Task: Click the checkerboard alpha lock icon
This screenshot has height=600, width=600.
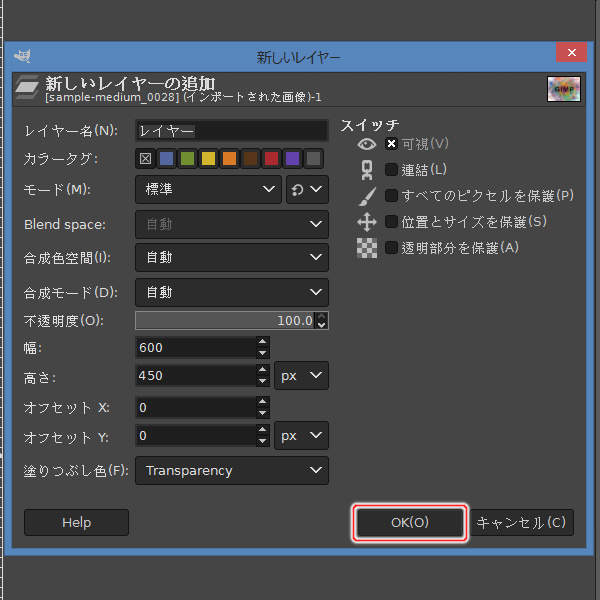Action: point(367,248)
